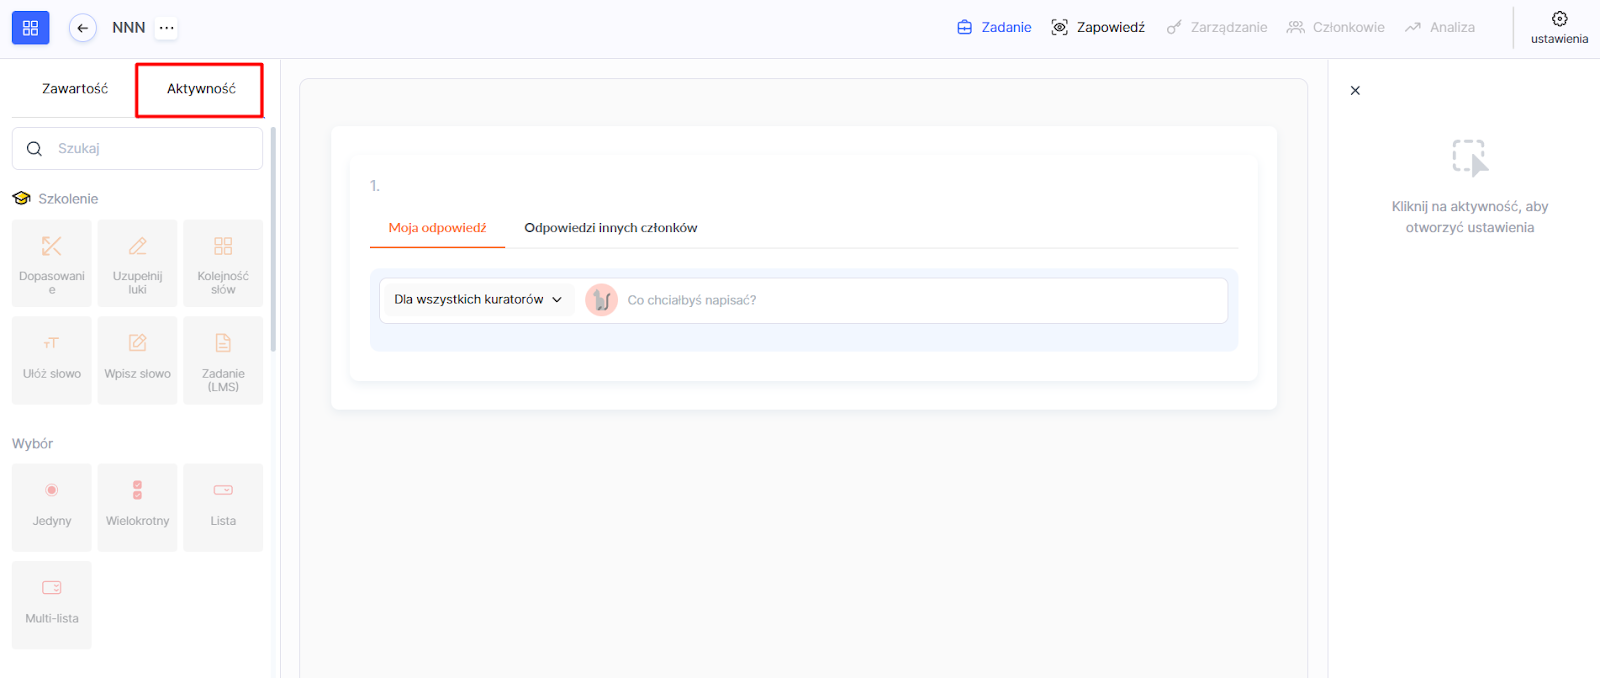Open the ustawienia gear settings
The height and width of the screenshot is (678, 1600).
tap(1559, 27)
